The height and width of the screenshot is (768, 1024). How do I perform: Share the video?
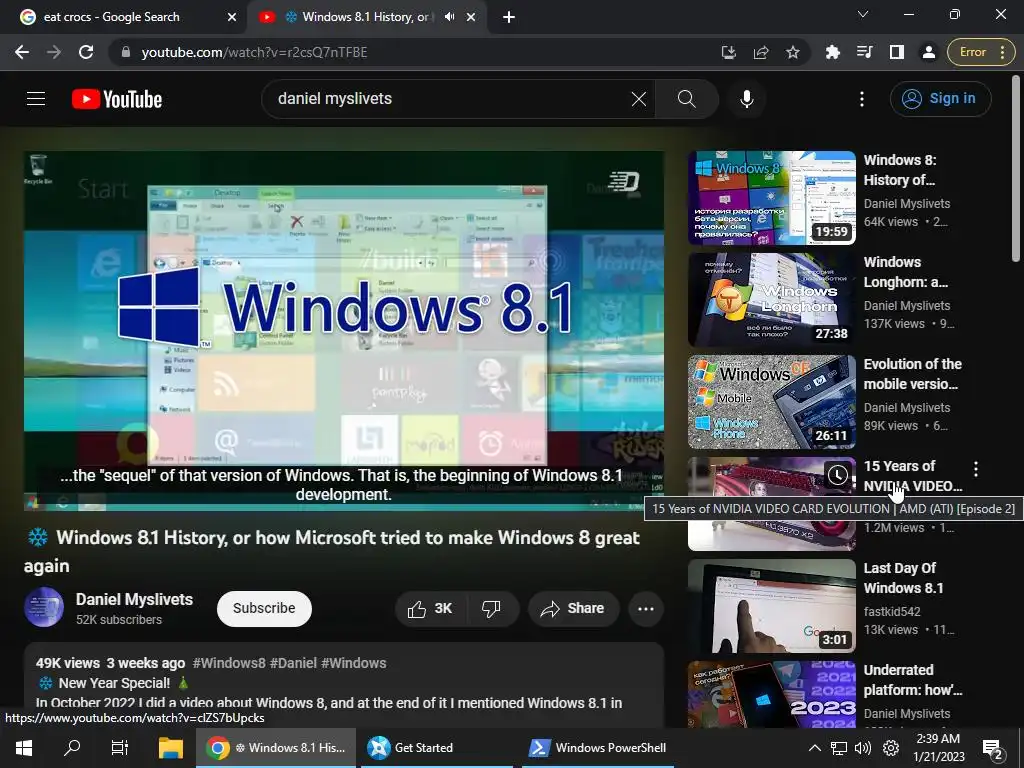(x=573, y=609)
